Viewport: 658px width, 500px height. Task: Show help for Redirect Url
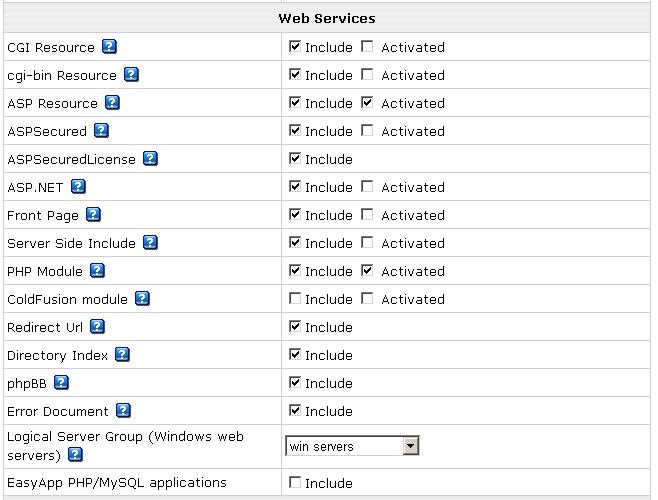click(x=97, y=327)
